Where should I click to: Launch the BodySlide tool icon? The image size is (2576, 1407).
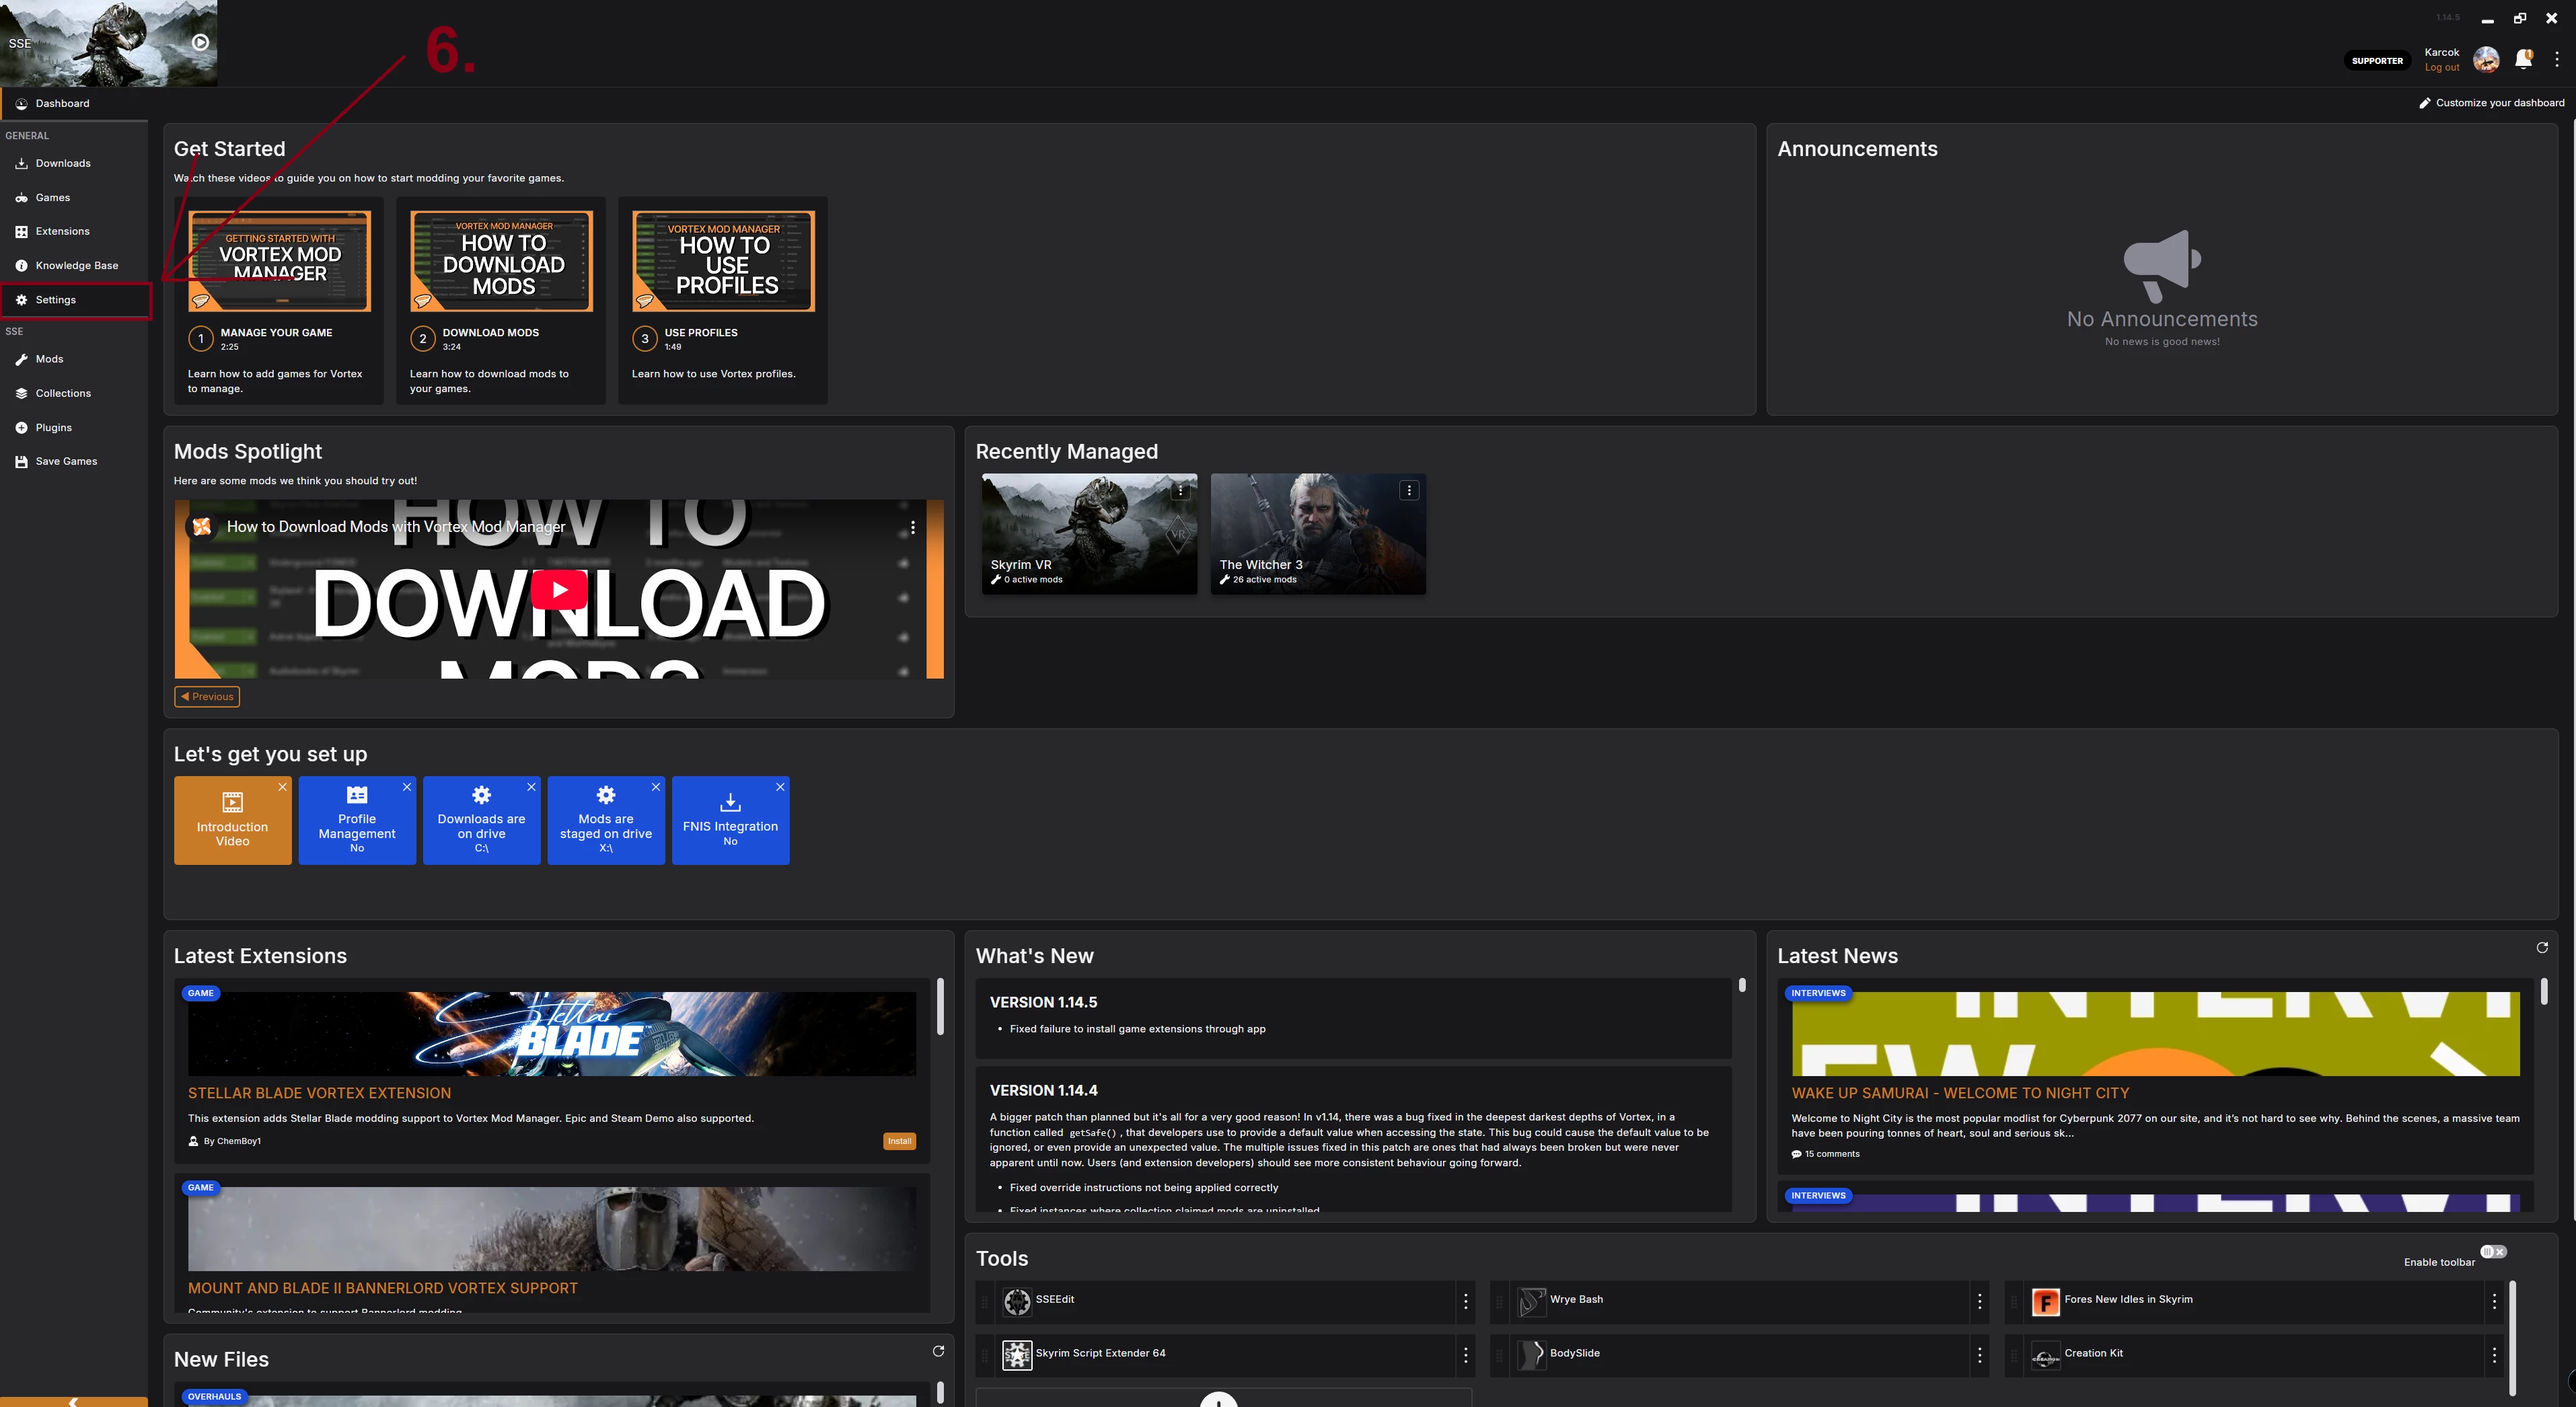click(1531, 1355)
